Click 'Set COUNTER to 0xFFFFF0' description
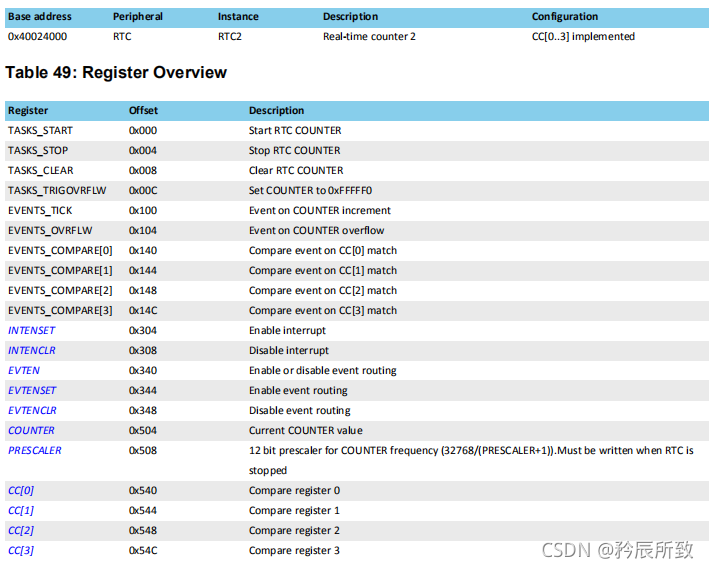This screenshot has width=709, height=568. click(311, 190)
